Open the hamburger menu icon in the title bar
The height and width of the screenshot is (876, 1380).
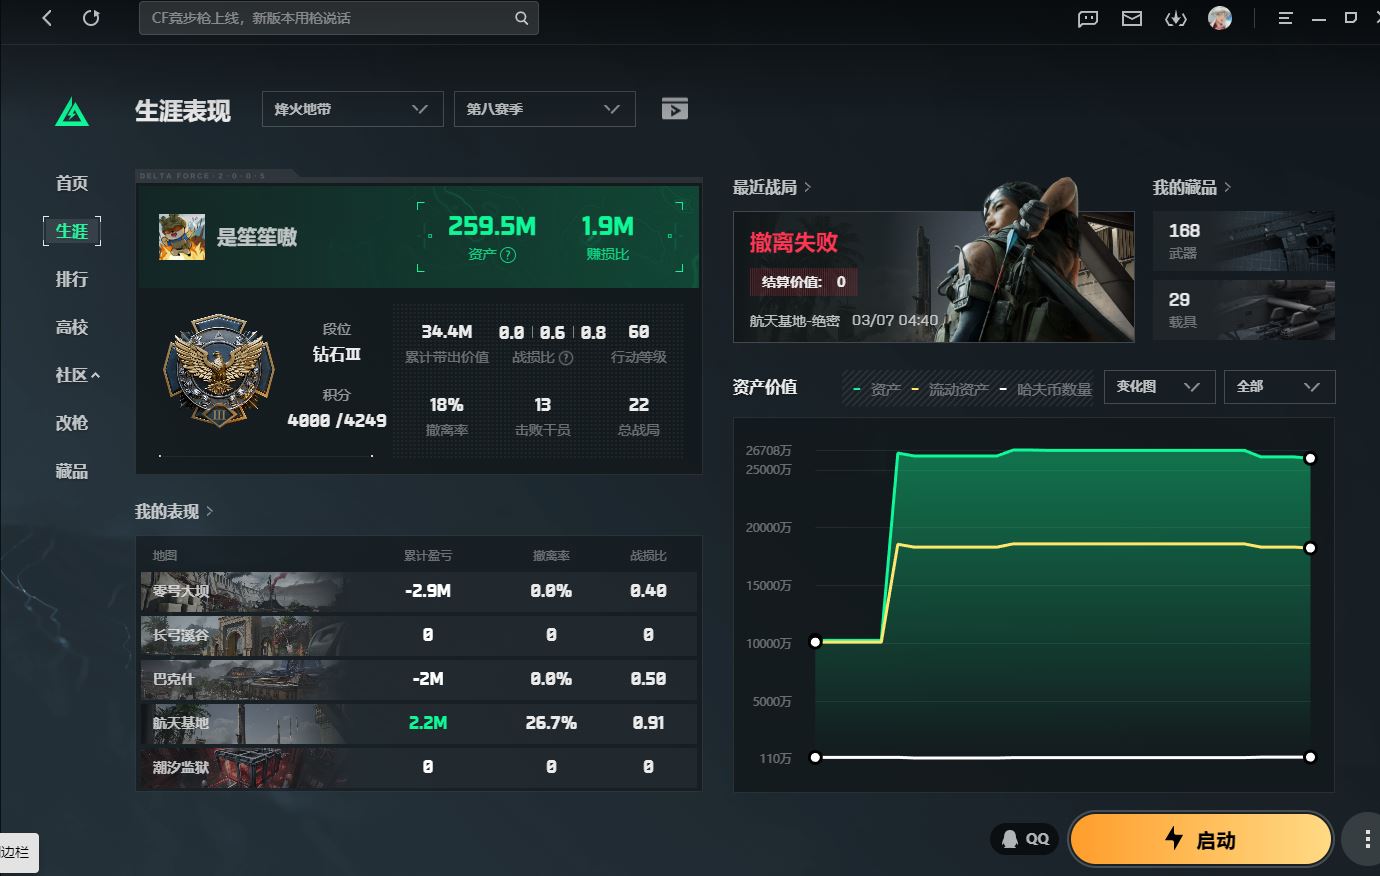(1286, 18)
